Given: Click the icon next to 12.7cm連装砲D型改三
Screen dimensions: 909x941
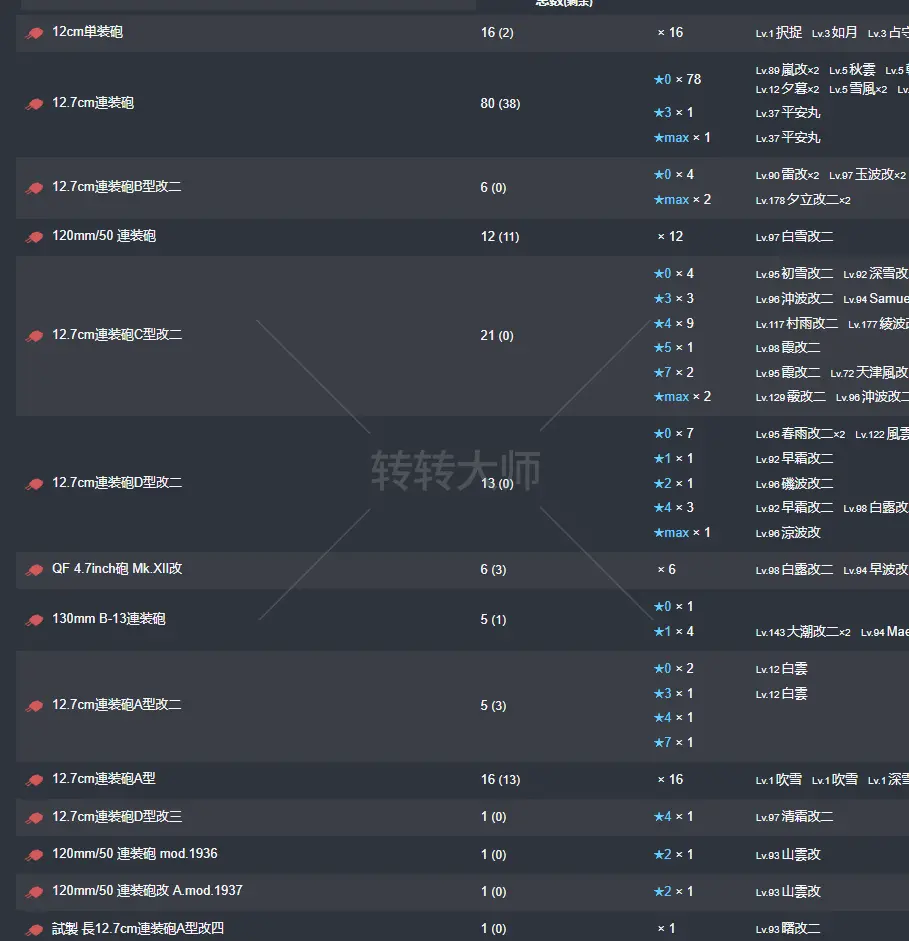Looking at the screenshot, I should (x=34, y=817).
